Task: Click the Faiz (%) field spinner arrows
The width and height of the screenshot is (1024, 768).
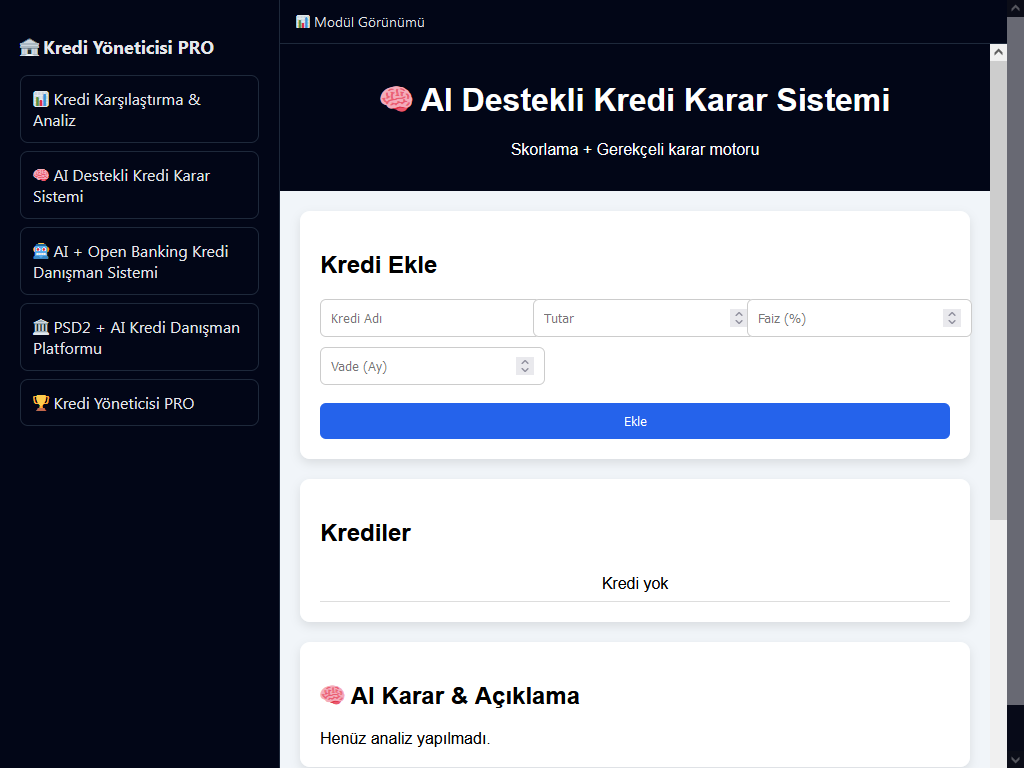Action: click(952, 318)
